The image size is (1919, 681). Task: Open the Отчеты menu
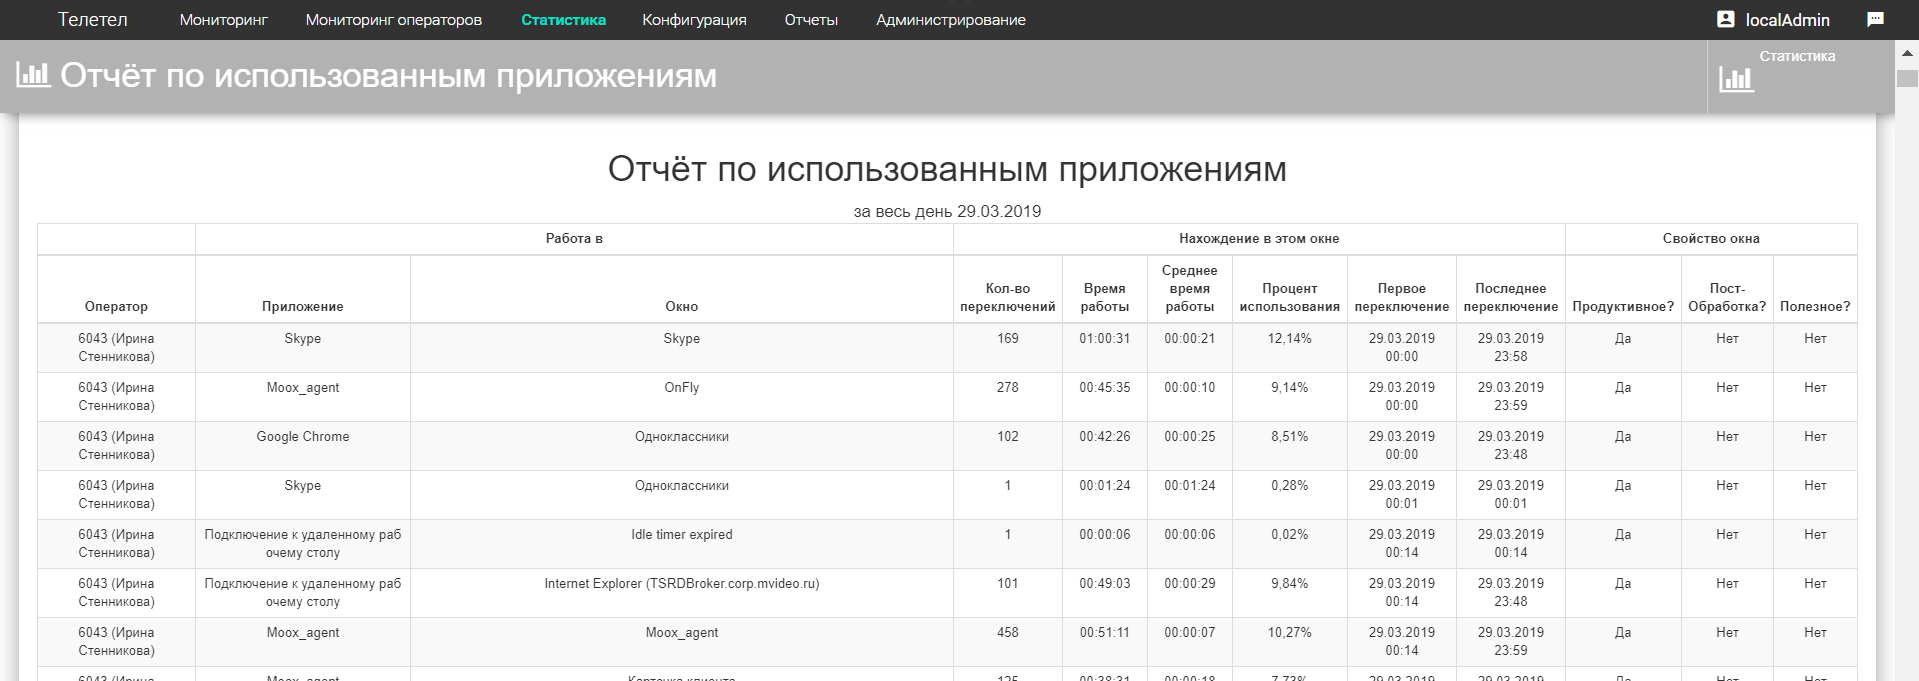pyautogui.click(x=811, y=20)
